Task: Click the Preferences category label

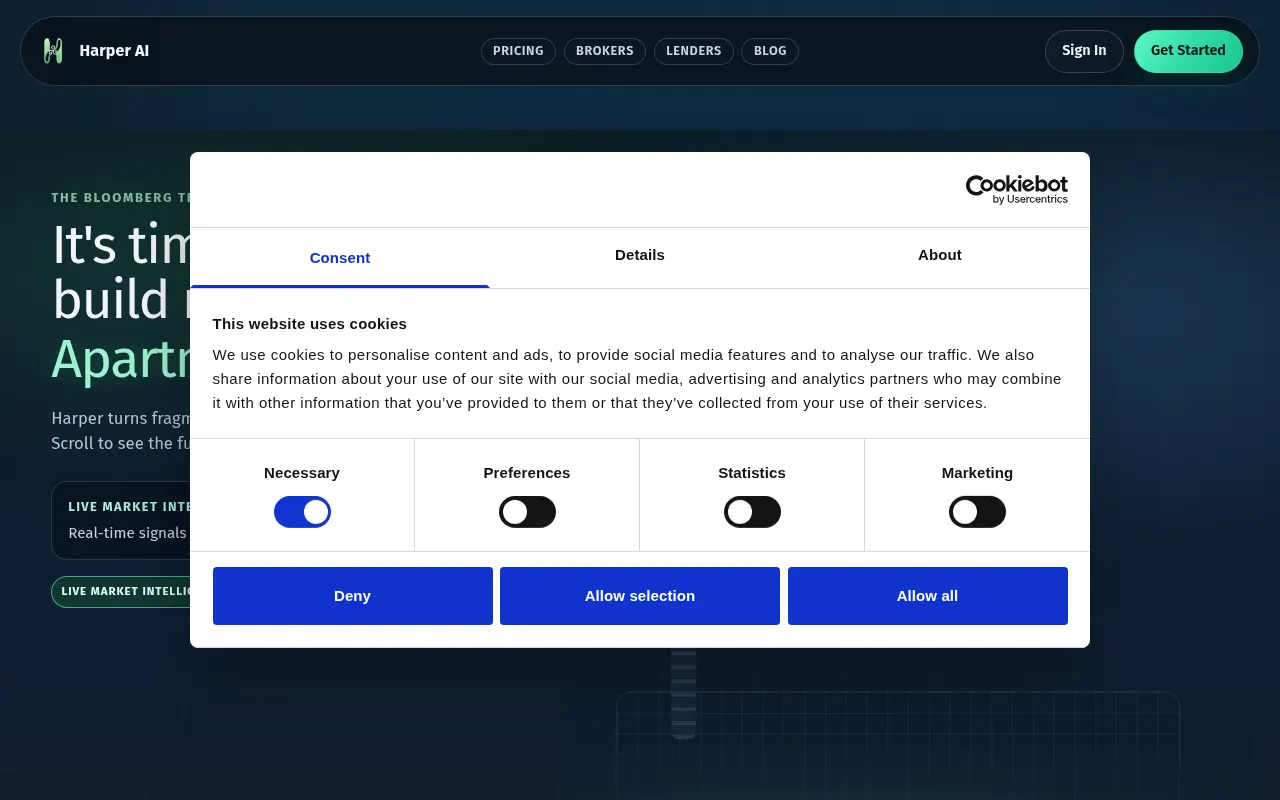Action: pos(527,473)
